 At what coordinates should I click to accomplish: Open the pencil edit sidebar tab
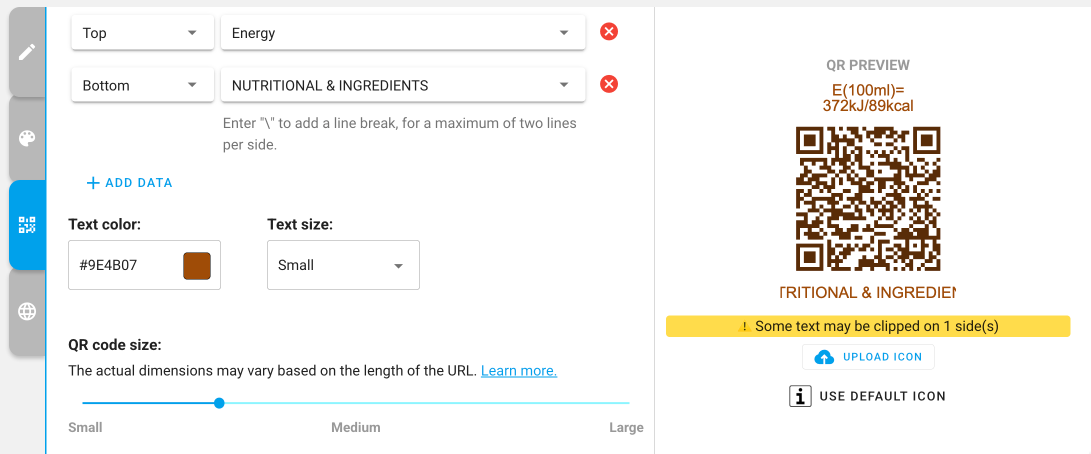point(27,52)
